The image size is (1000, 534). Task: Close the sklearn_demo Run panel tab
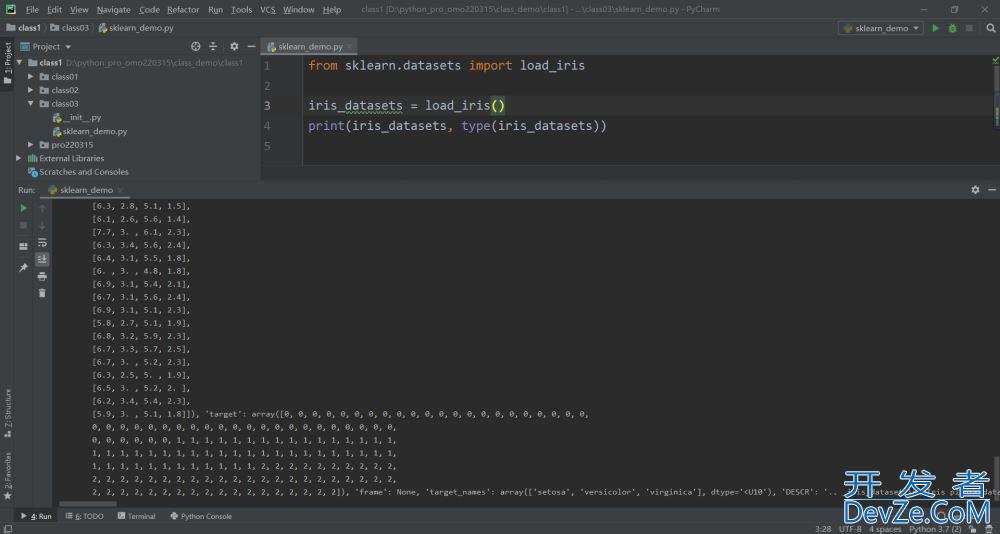pyautogui.click(x=121, y=190)
